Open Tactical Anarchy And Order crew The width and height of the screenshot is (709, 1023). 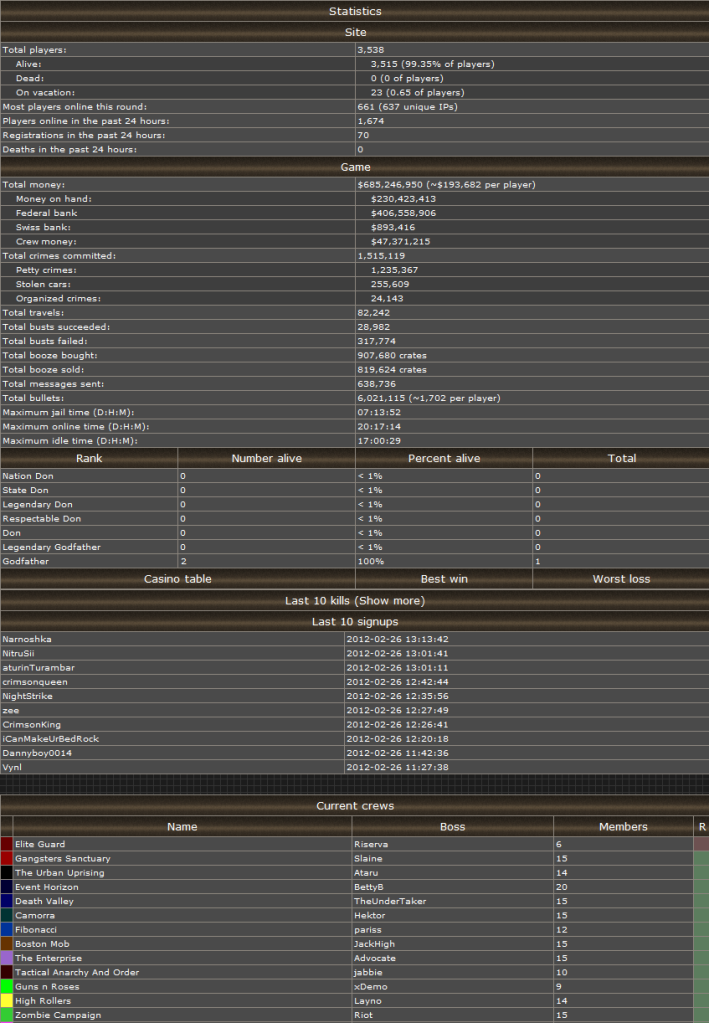(77, 972)
